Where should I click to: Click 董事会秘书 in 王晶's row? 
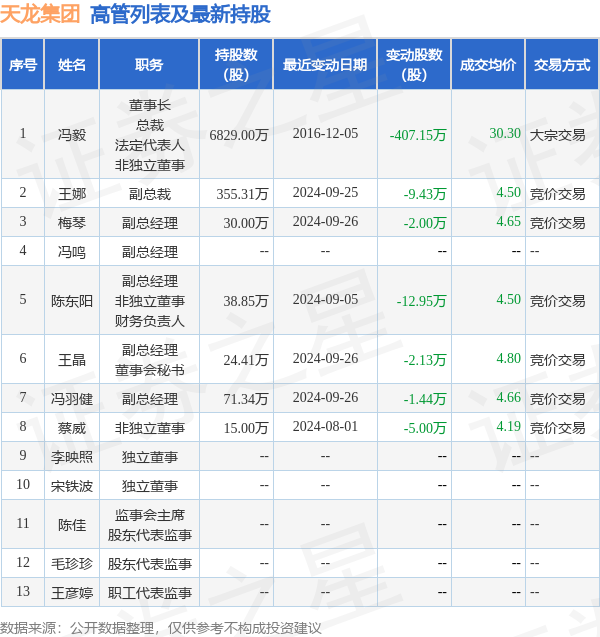tap(149, 370)
